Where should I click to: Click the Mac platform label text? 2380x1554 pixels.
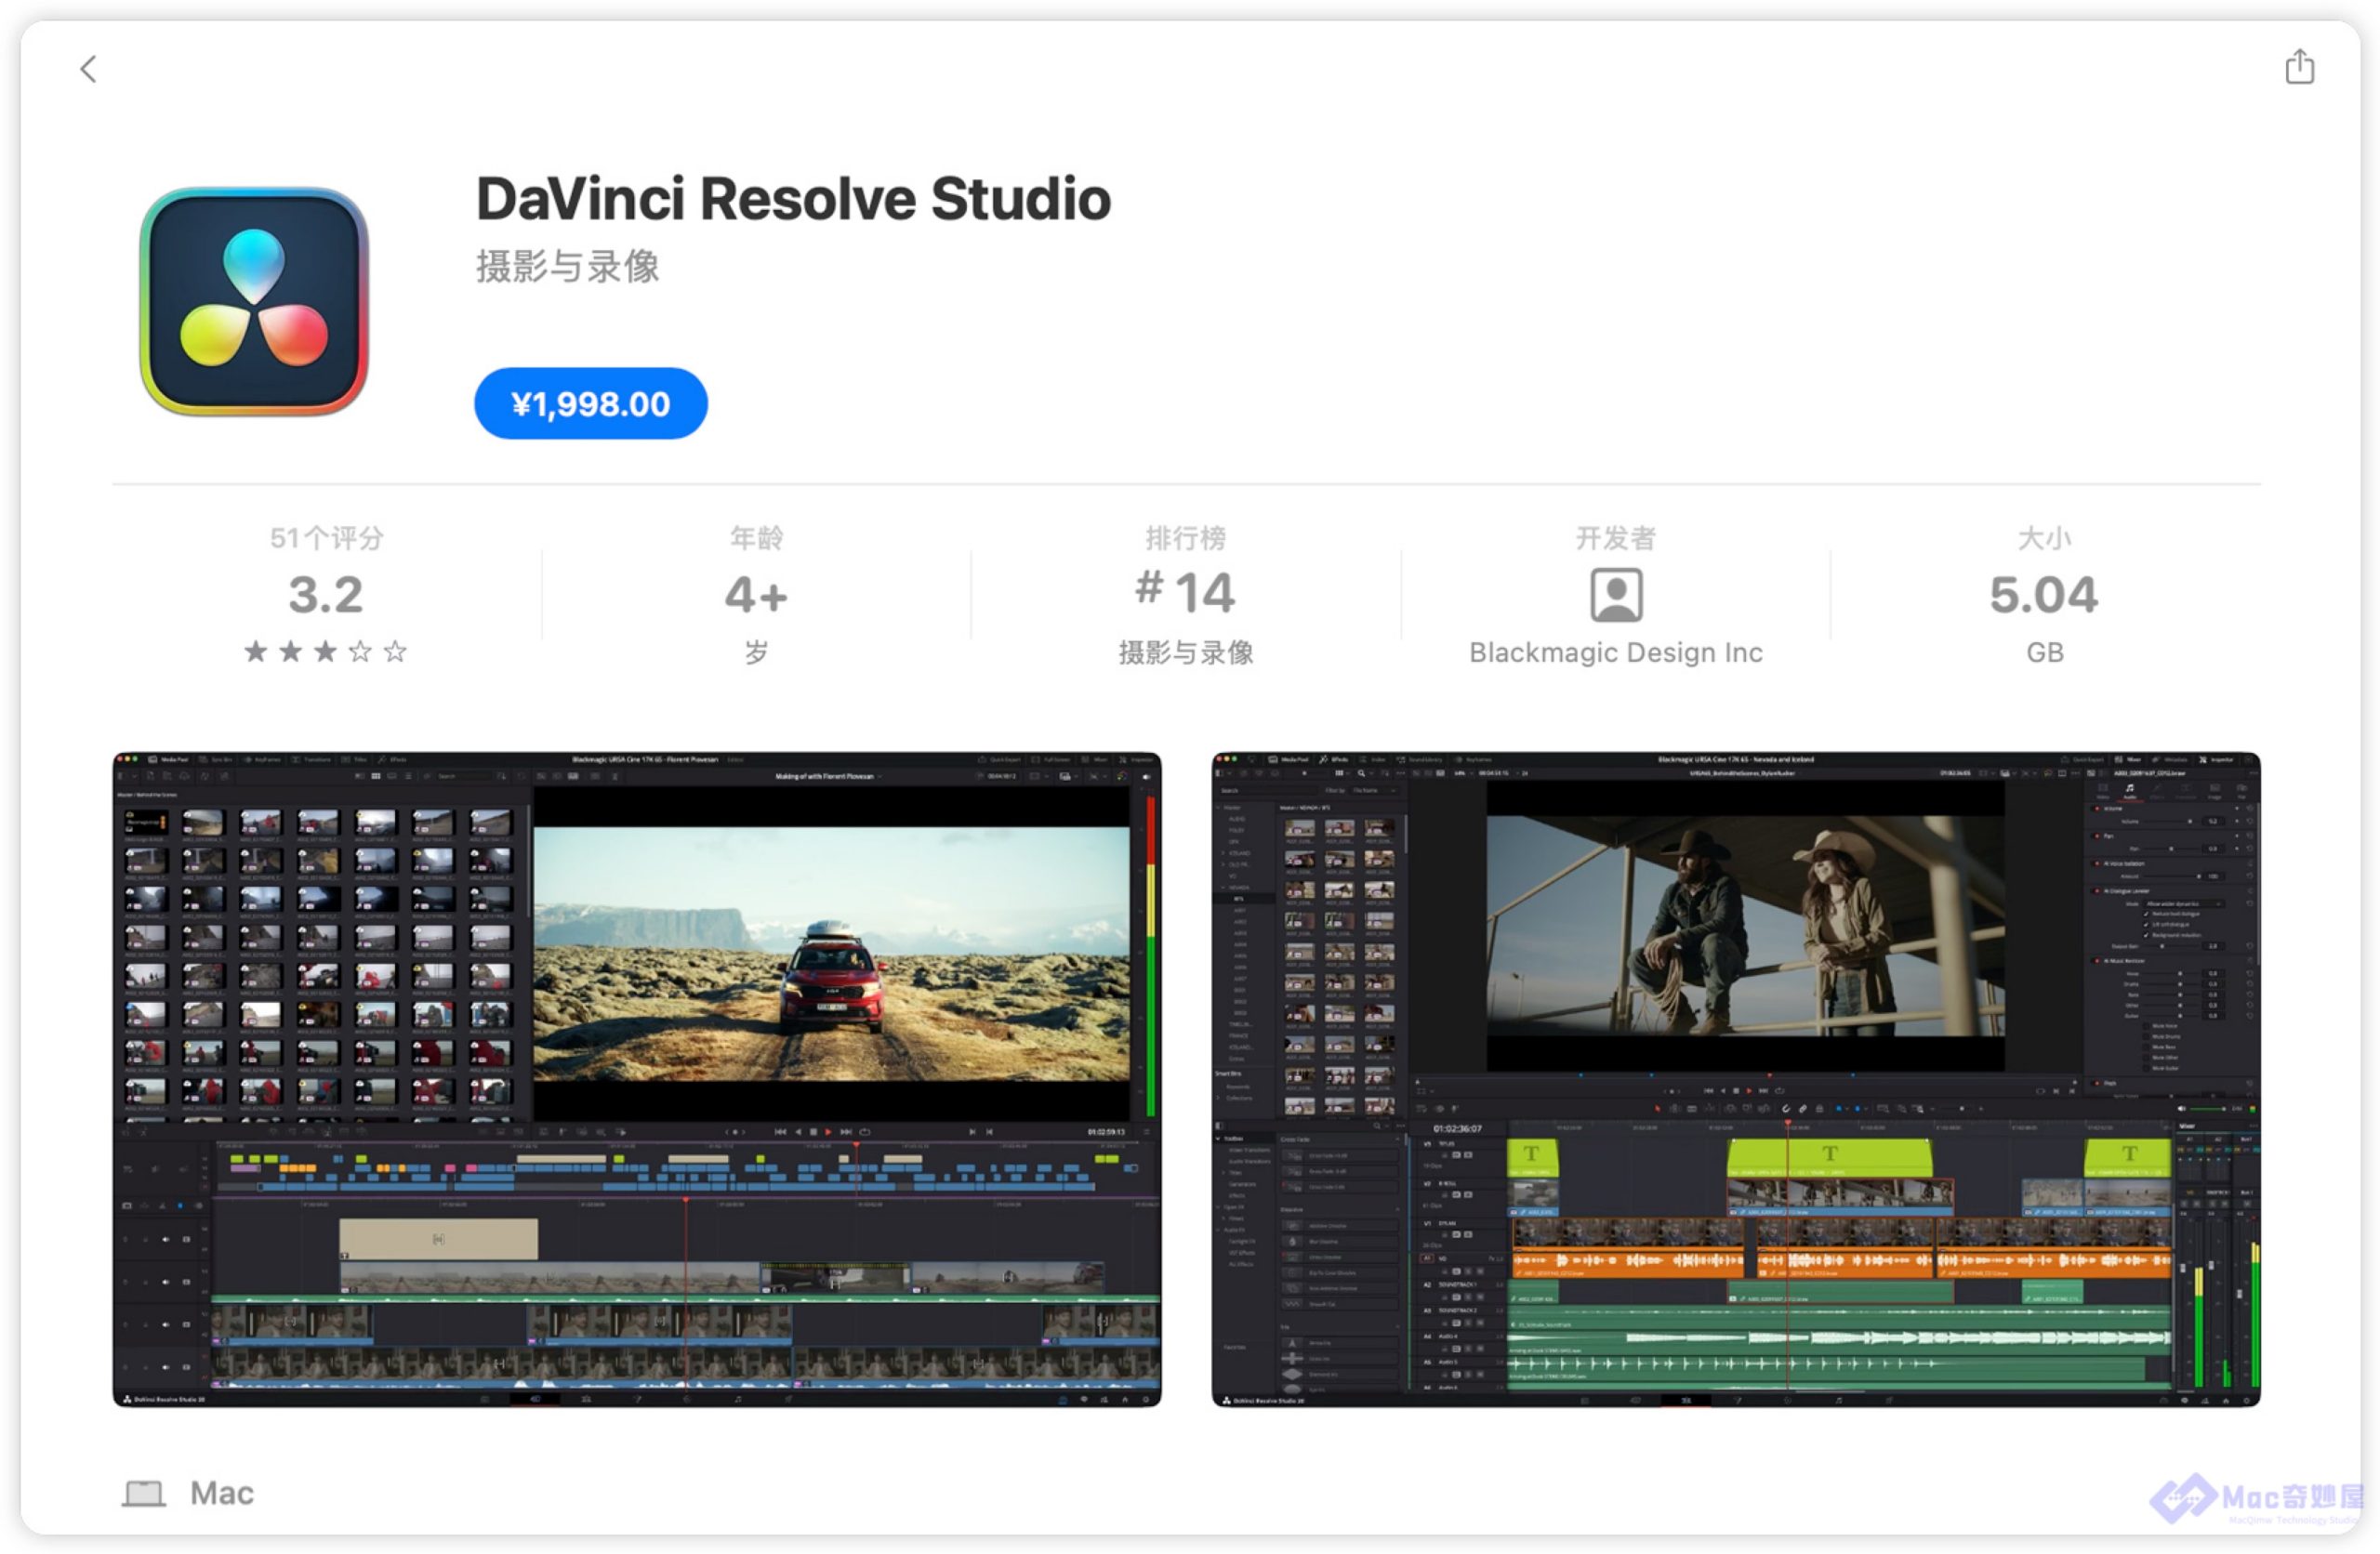click(x=222, y=1493)
